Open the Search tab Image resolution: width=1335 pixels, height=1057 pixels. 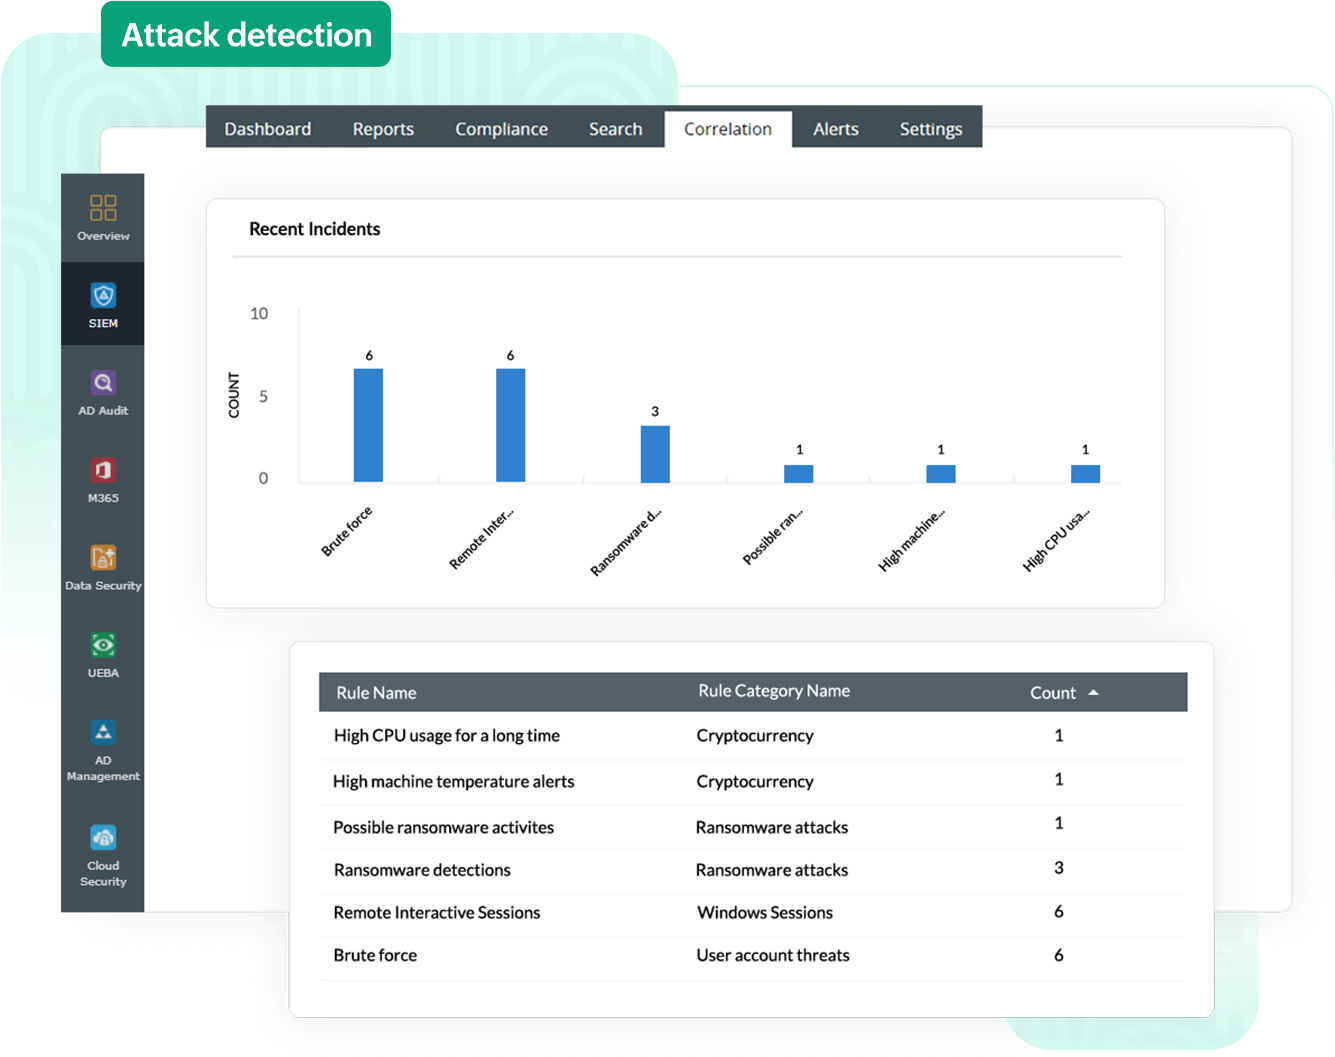[615, 129]
